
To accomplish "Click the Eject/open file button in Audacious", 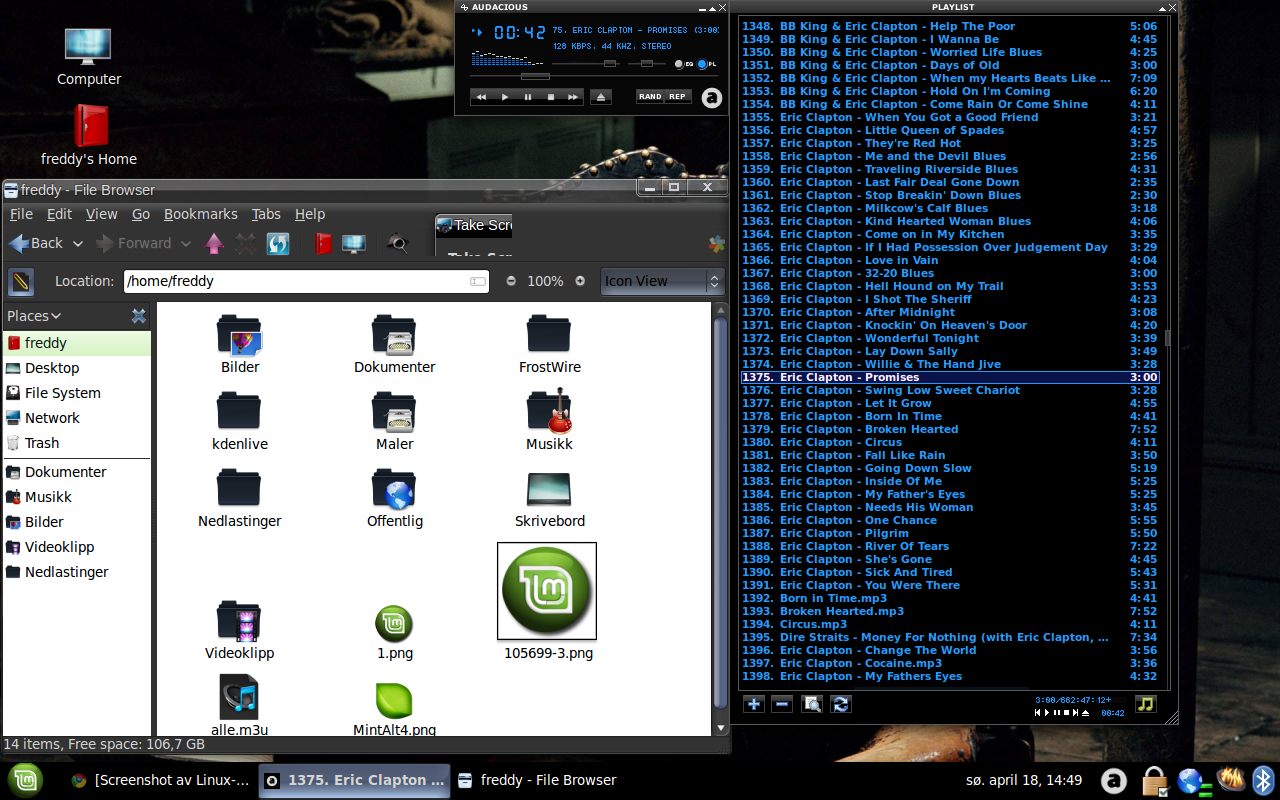I will click(600, 97).
